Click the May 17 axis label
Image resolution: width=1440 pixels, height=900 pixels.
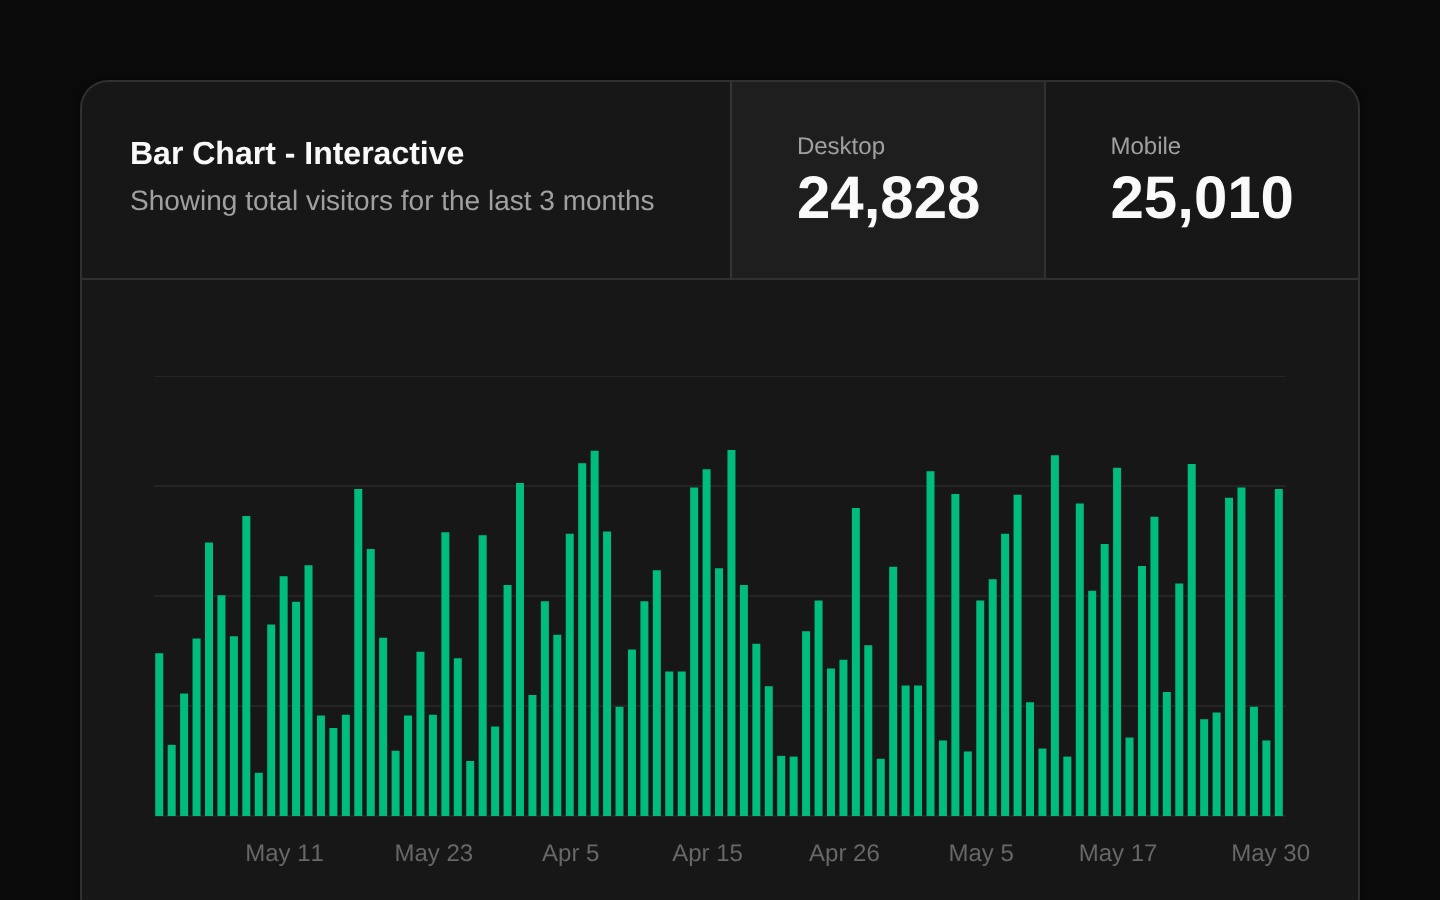(x=1118, y=853)
